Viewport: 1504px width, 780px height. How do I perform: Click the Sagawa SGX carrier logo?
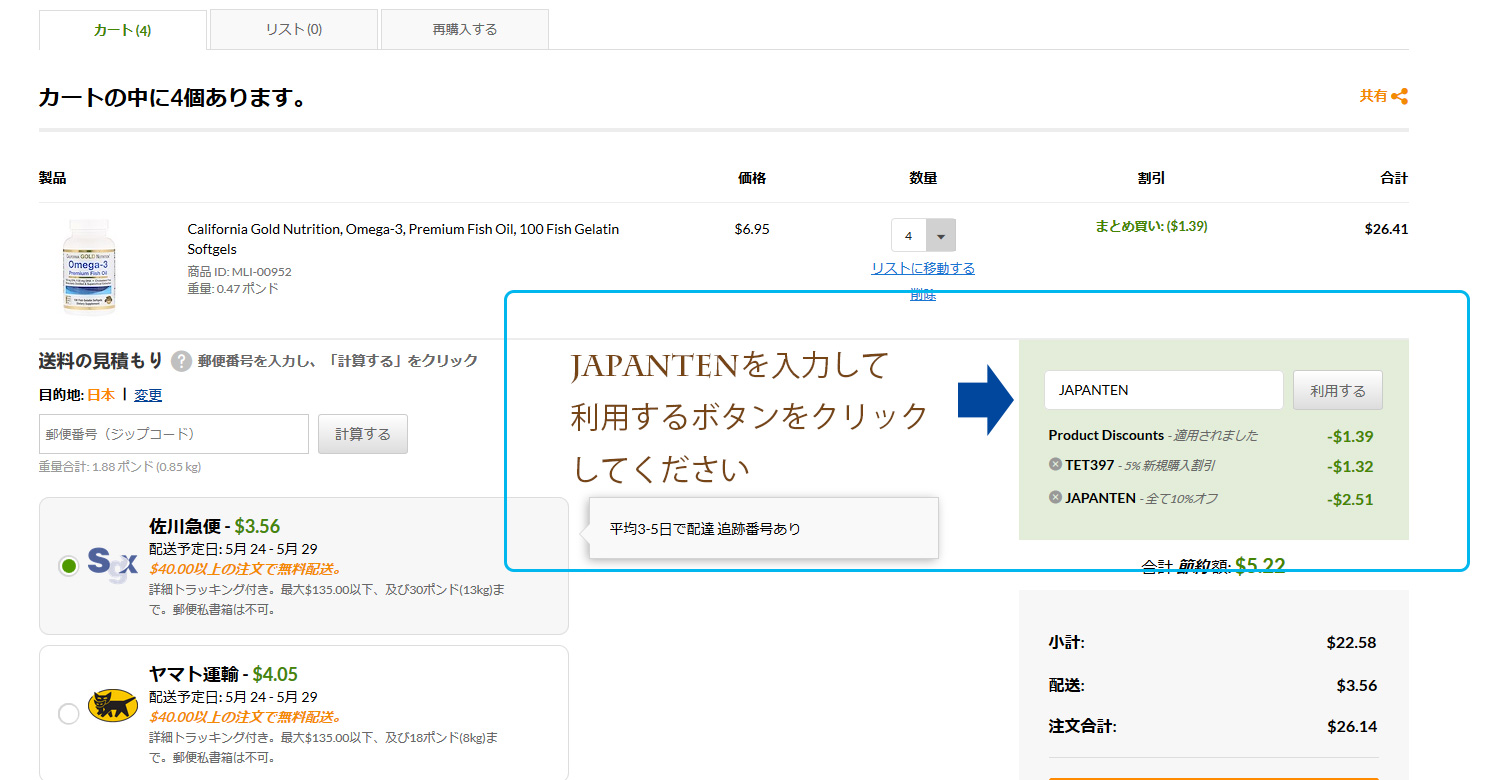(112, 563)
